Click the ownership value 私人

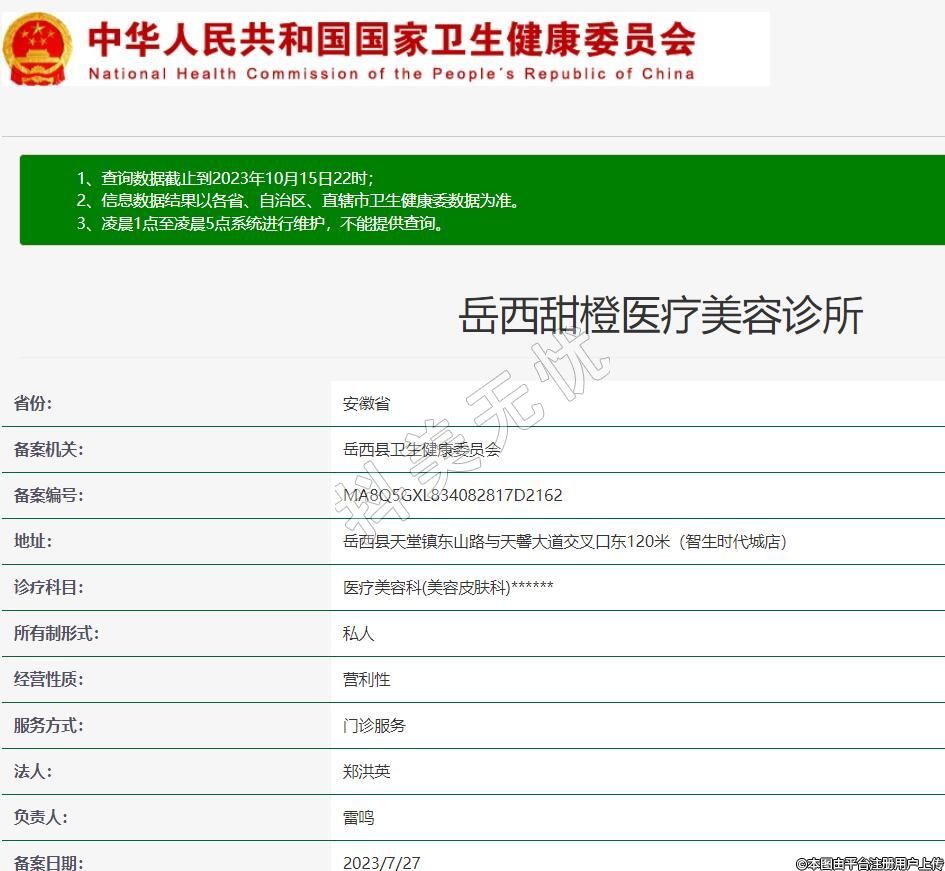[x=358, y=634]
